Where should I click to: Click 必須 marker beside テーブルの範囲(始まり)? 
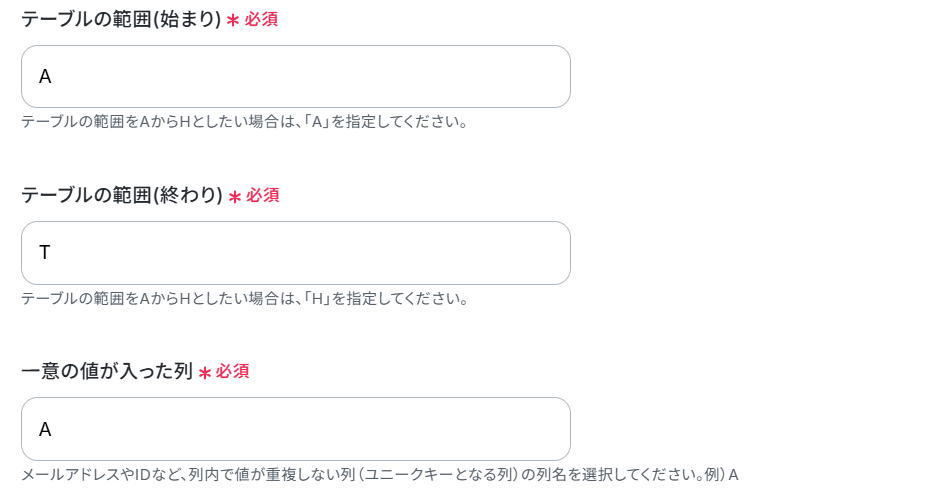(x=261, y=19)
